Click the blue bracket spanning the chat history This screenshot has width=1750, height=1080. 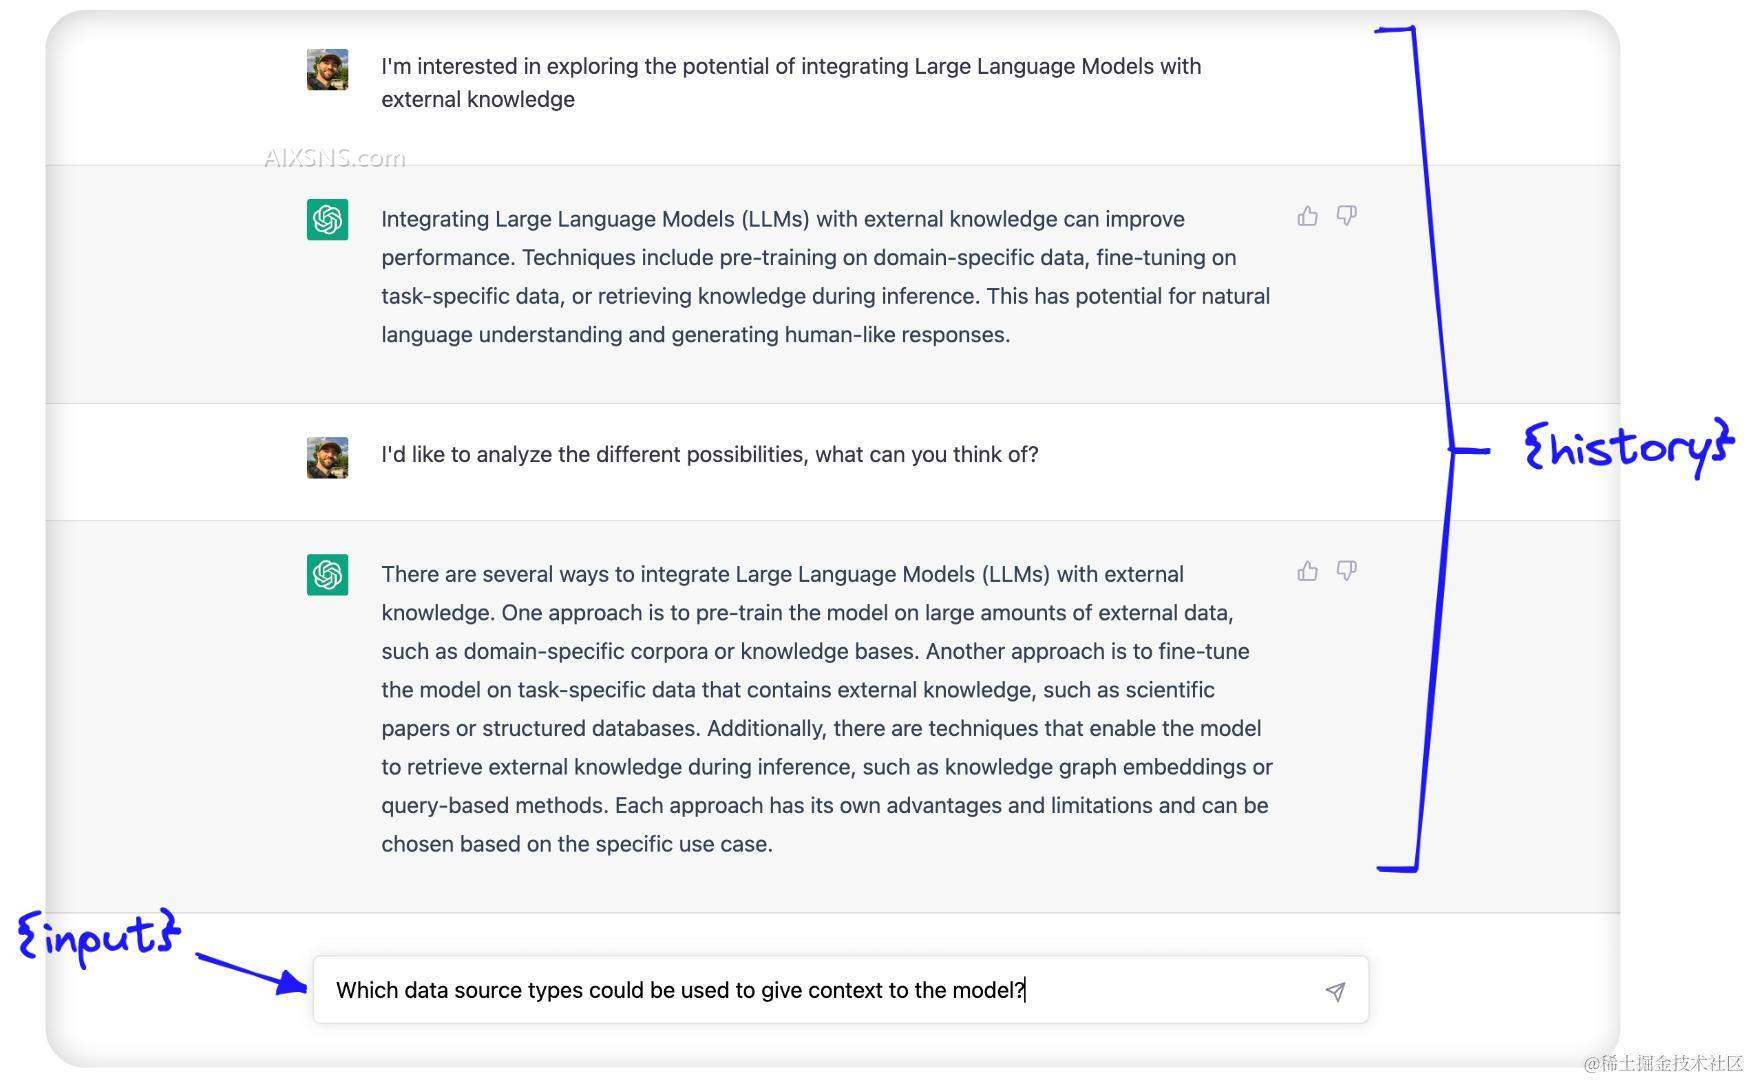click(1436, 450)
